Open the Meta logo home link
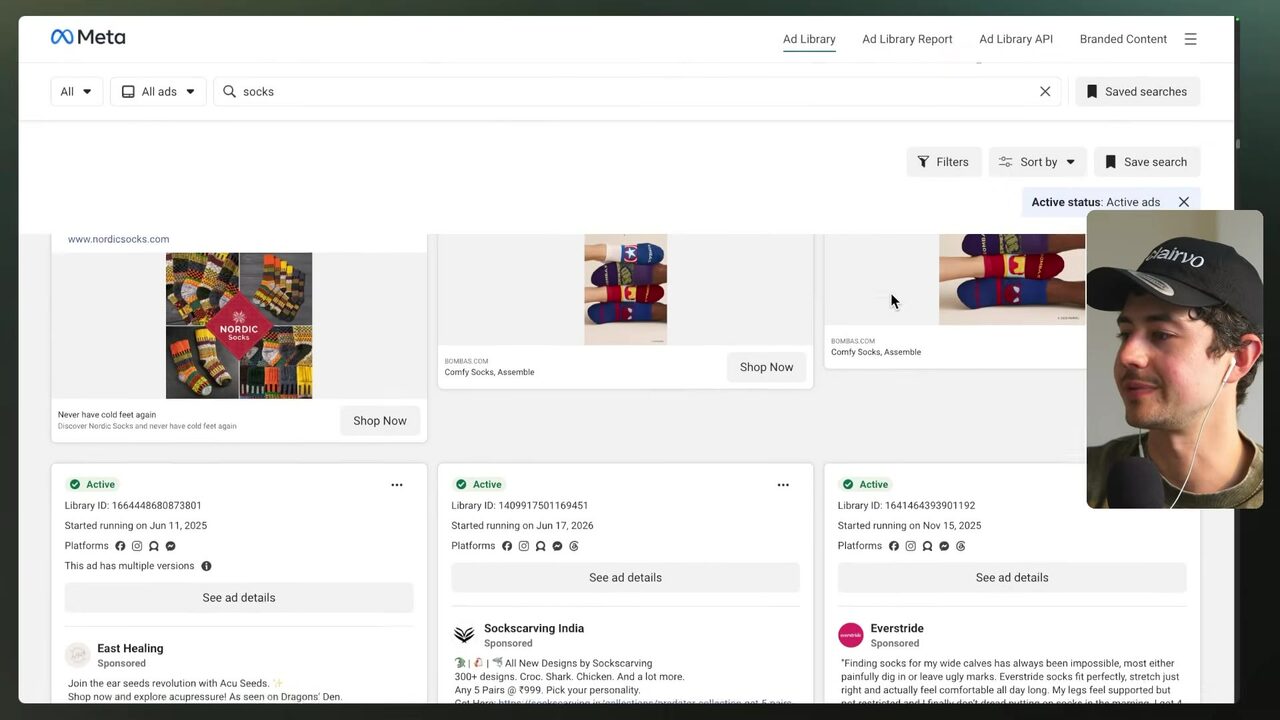 [88, 37]
